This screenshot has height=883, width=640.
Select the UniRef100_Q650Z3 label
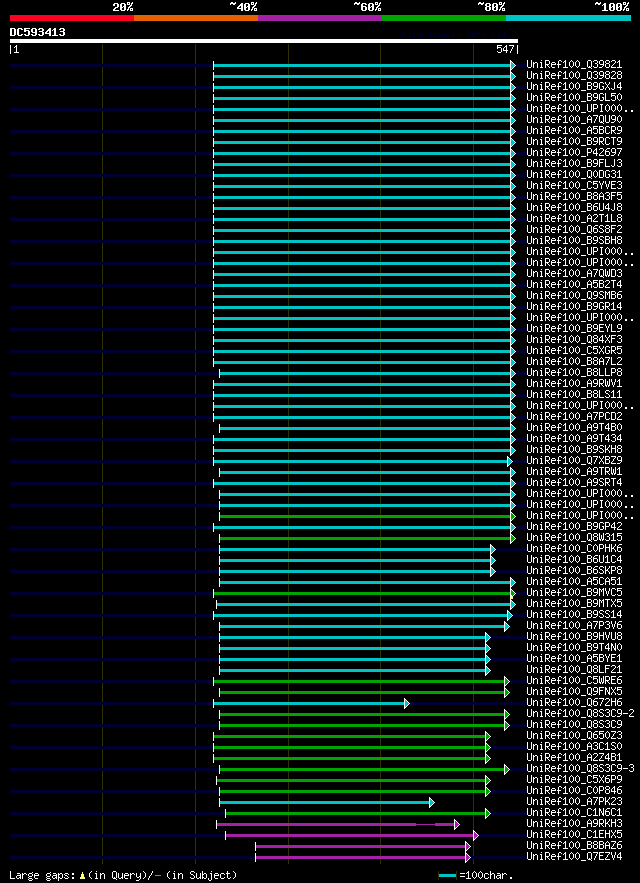point(574,735)
